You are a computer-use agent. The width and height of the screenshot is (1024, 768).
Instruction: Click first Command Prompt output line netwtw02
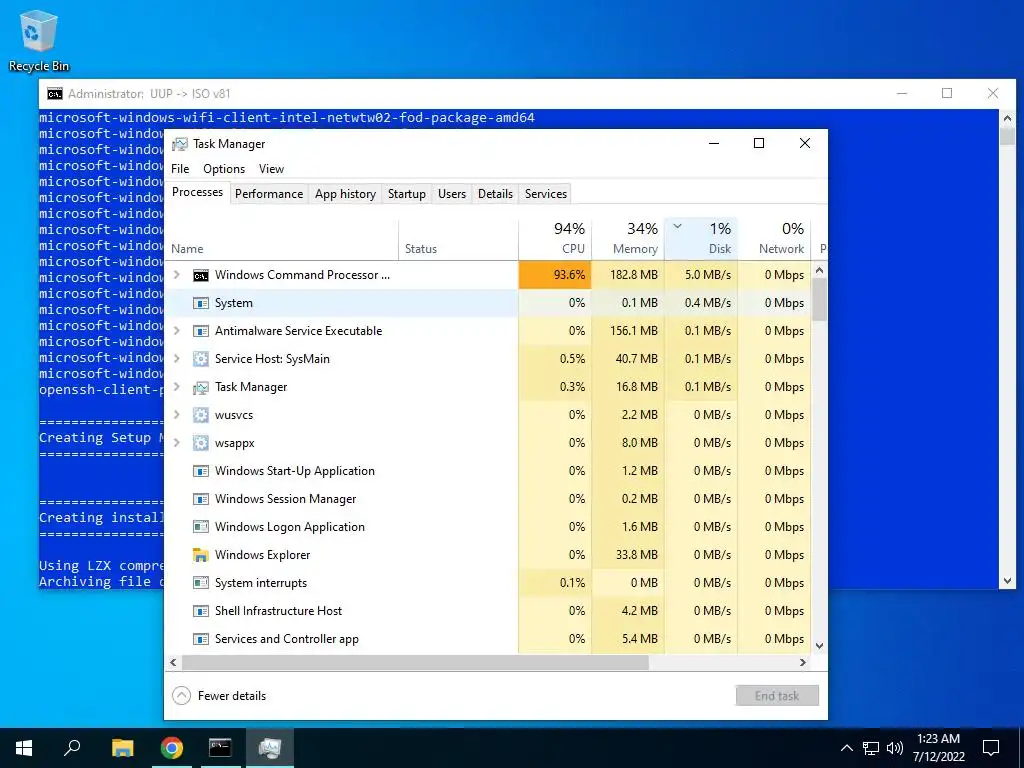[287, 118]
